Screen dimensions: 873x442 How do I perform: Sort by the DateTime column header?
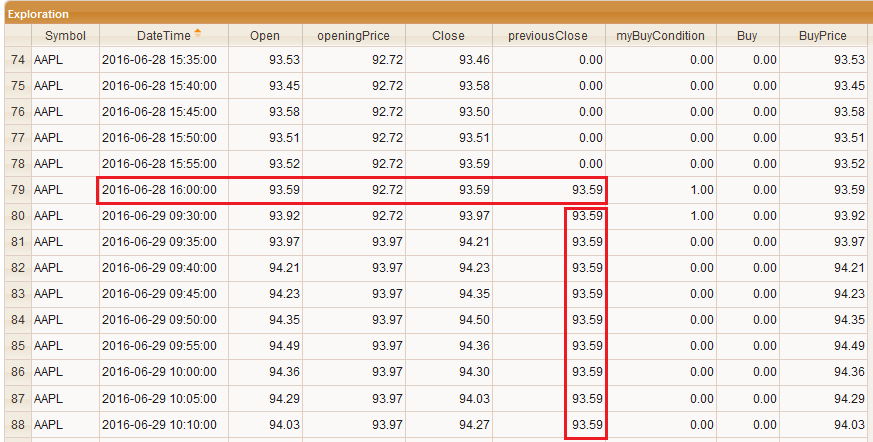point(164,36)
